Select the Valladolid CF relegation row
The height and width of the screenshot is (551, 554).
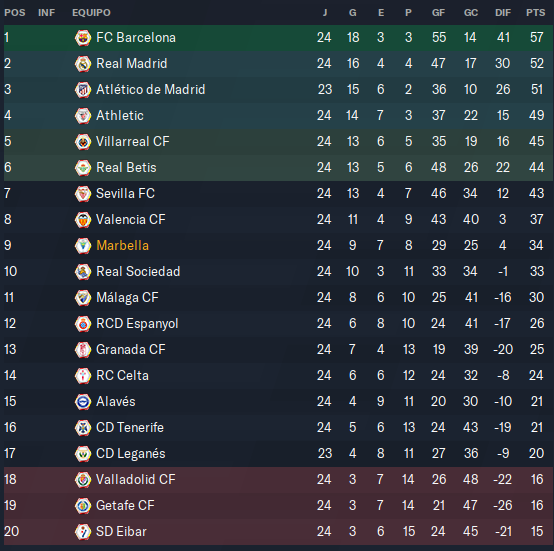pyautogui.click(x=278, y=480)
